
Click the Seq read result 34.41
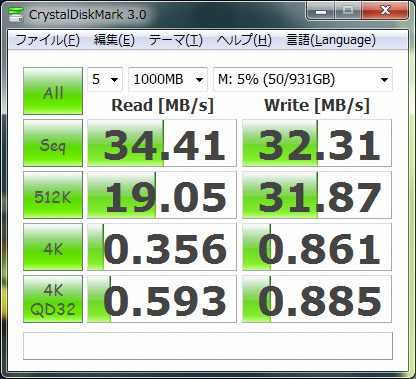[162, 143]
